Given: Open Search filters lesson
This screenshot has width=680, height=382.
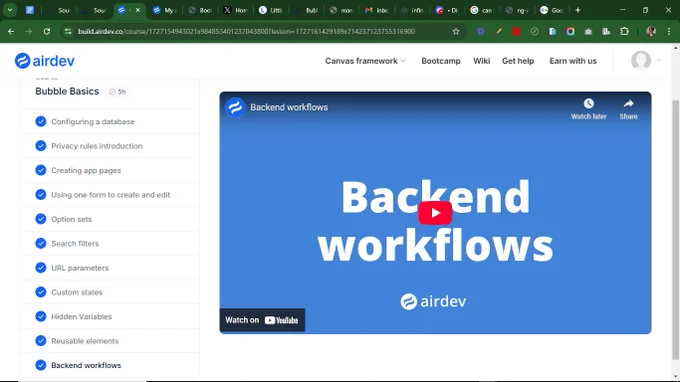Looking at the screenshot, I should click(x=75, y=244).
